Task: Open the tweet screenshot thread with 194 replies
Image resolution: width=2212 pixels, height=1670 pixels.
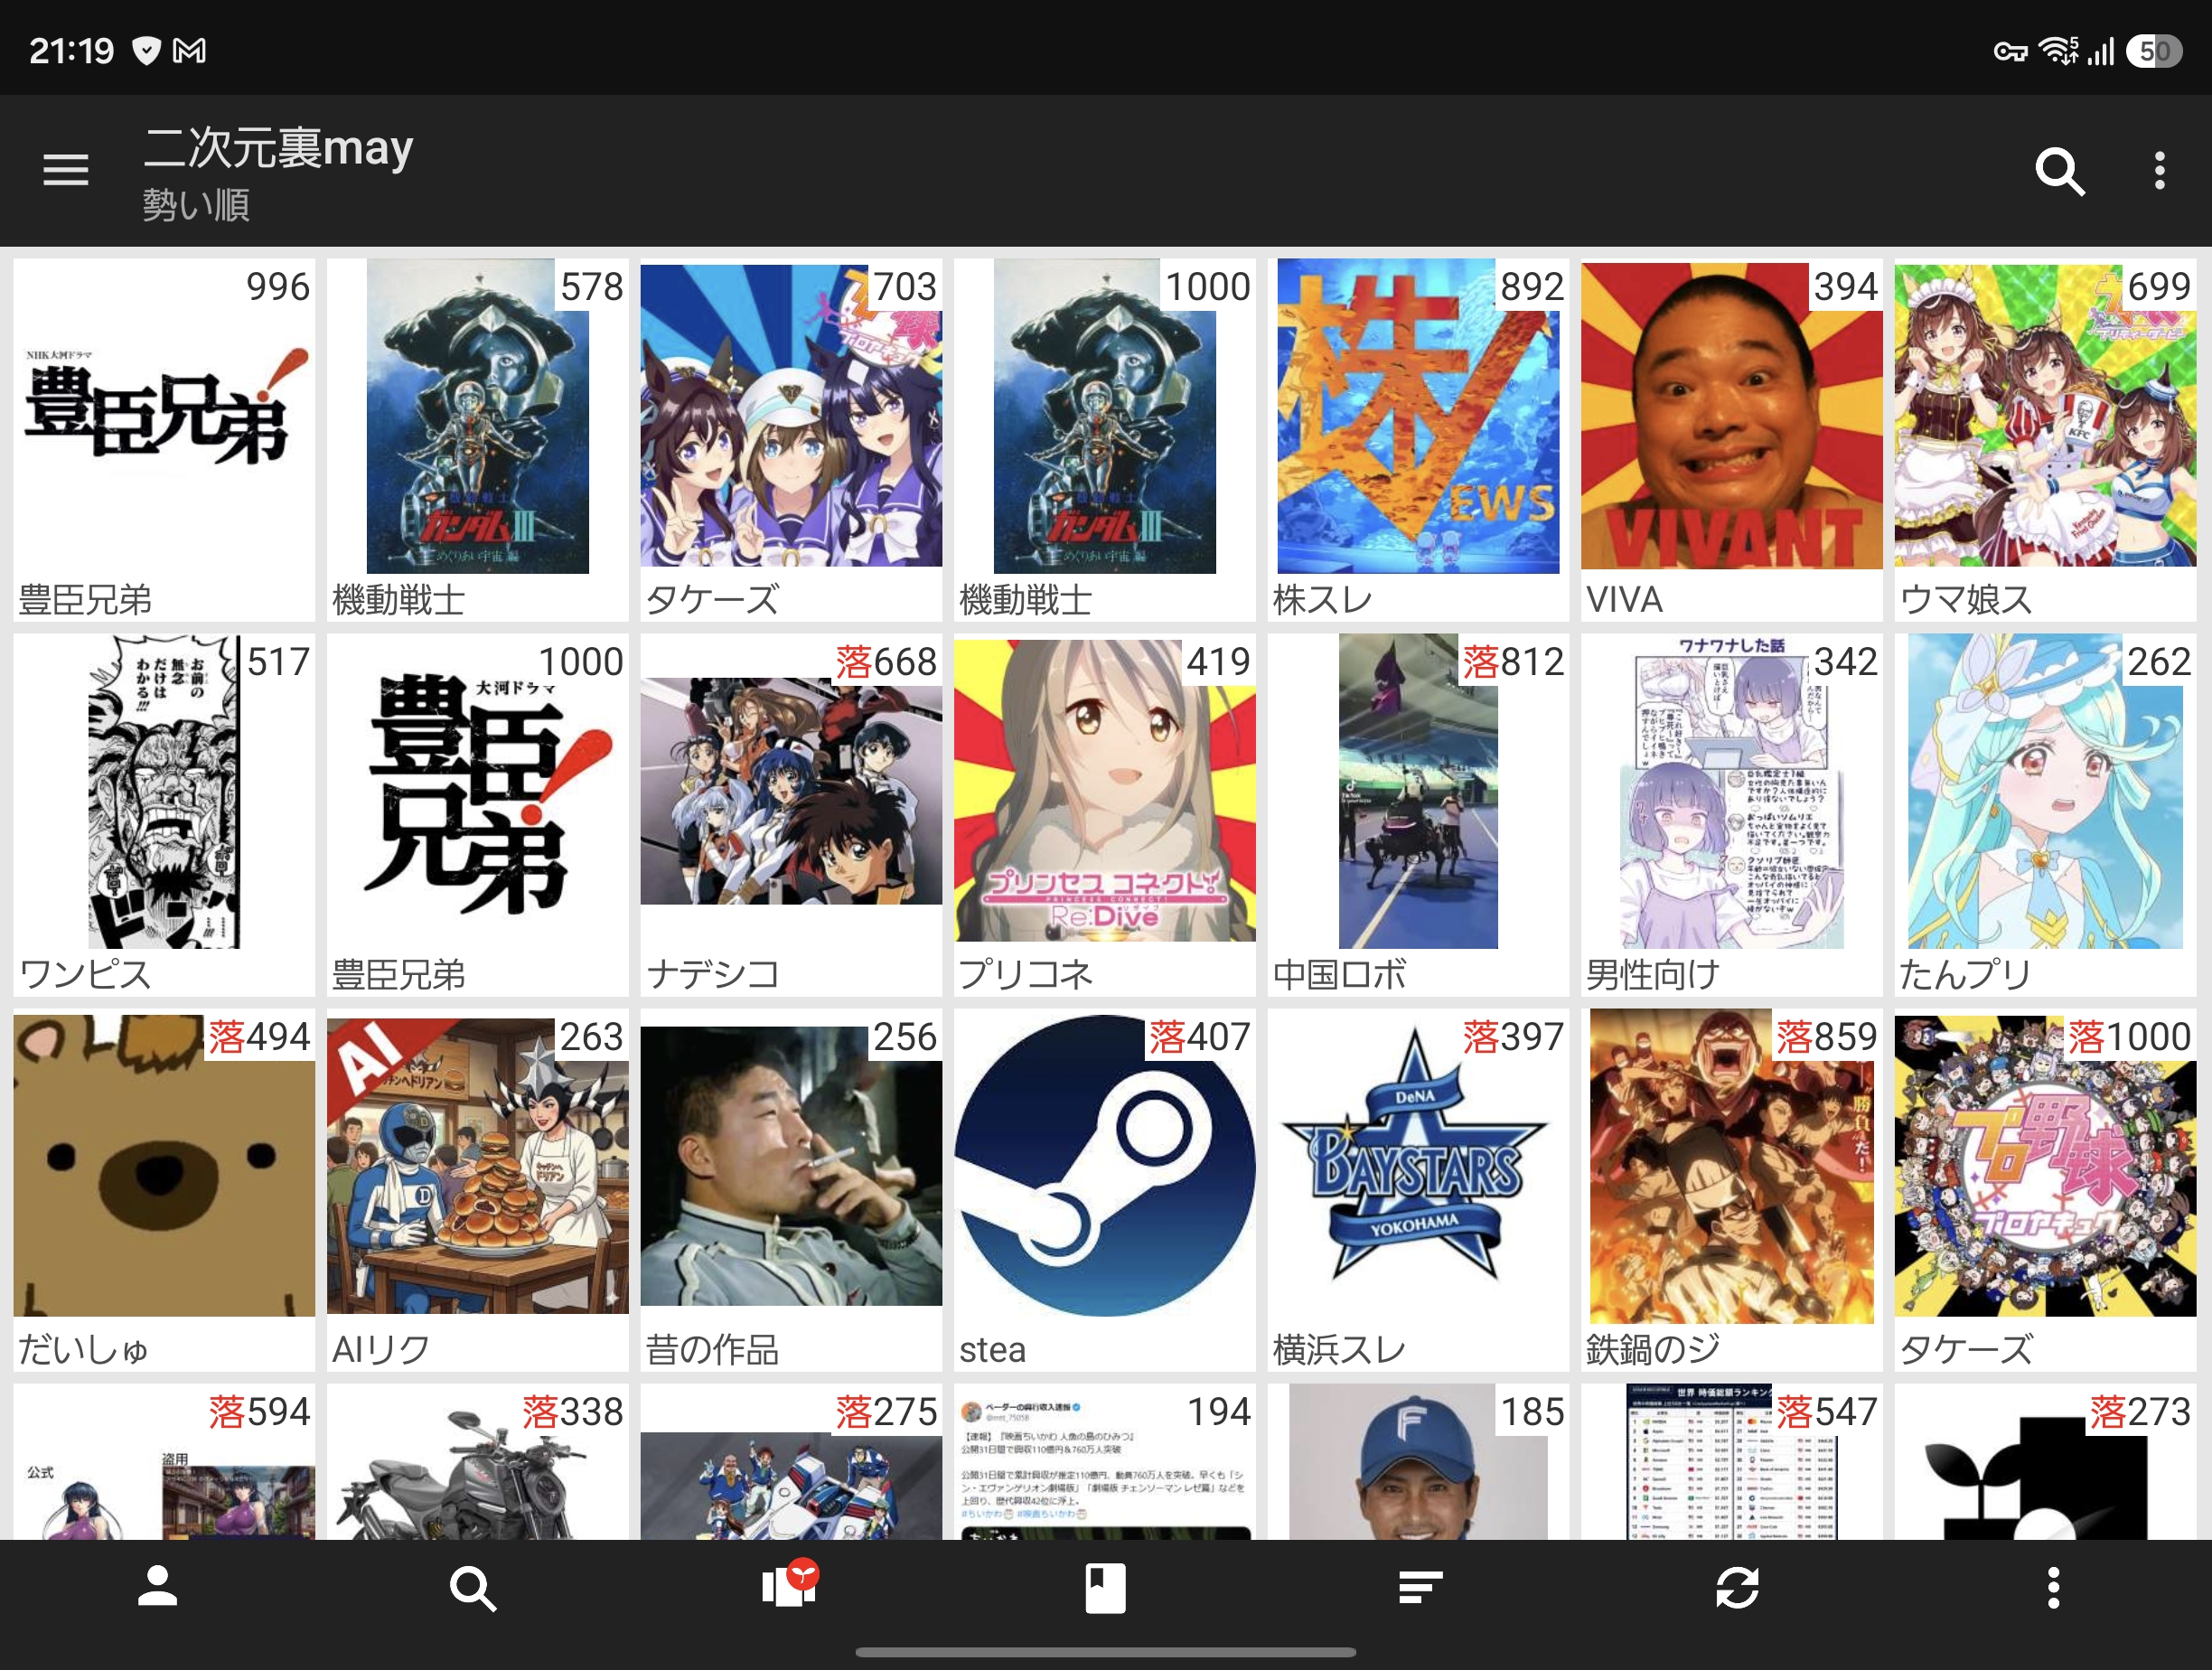Action: pos(1105,1462)
